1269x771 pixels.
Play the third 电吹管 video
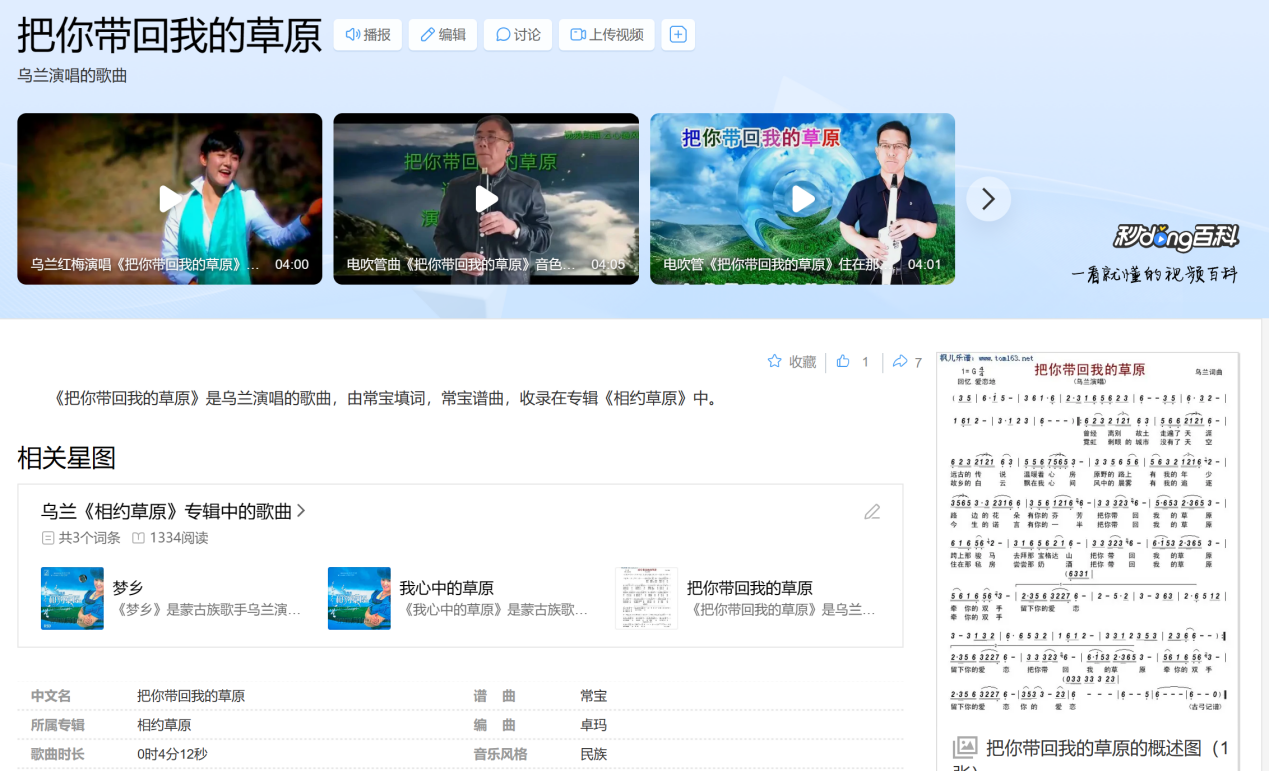803,199
